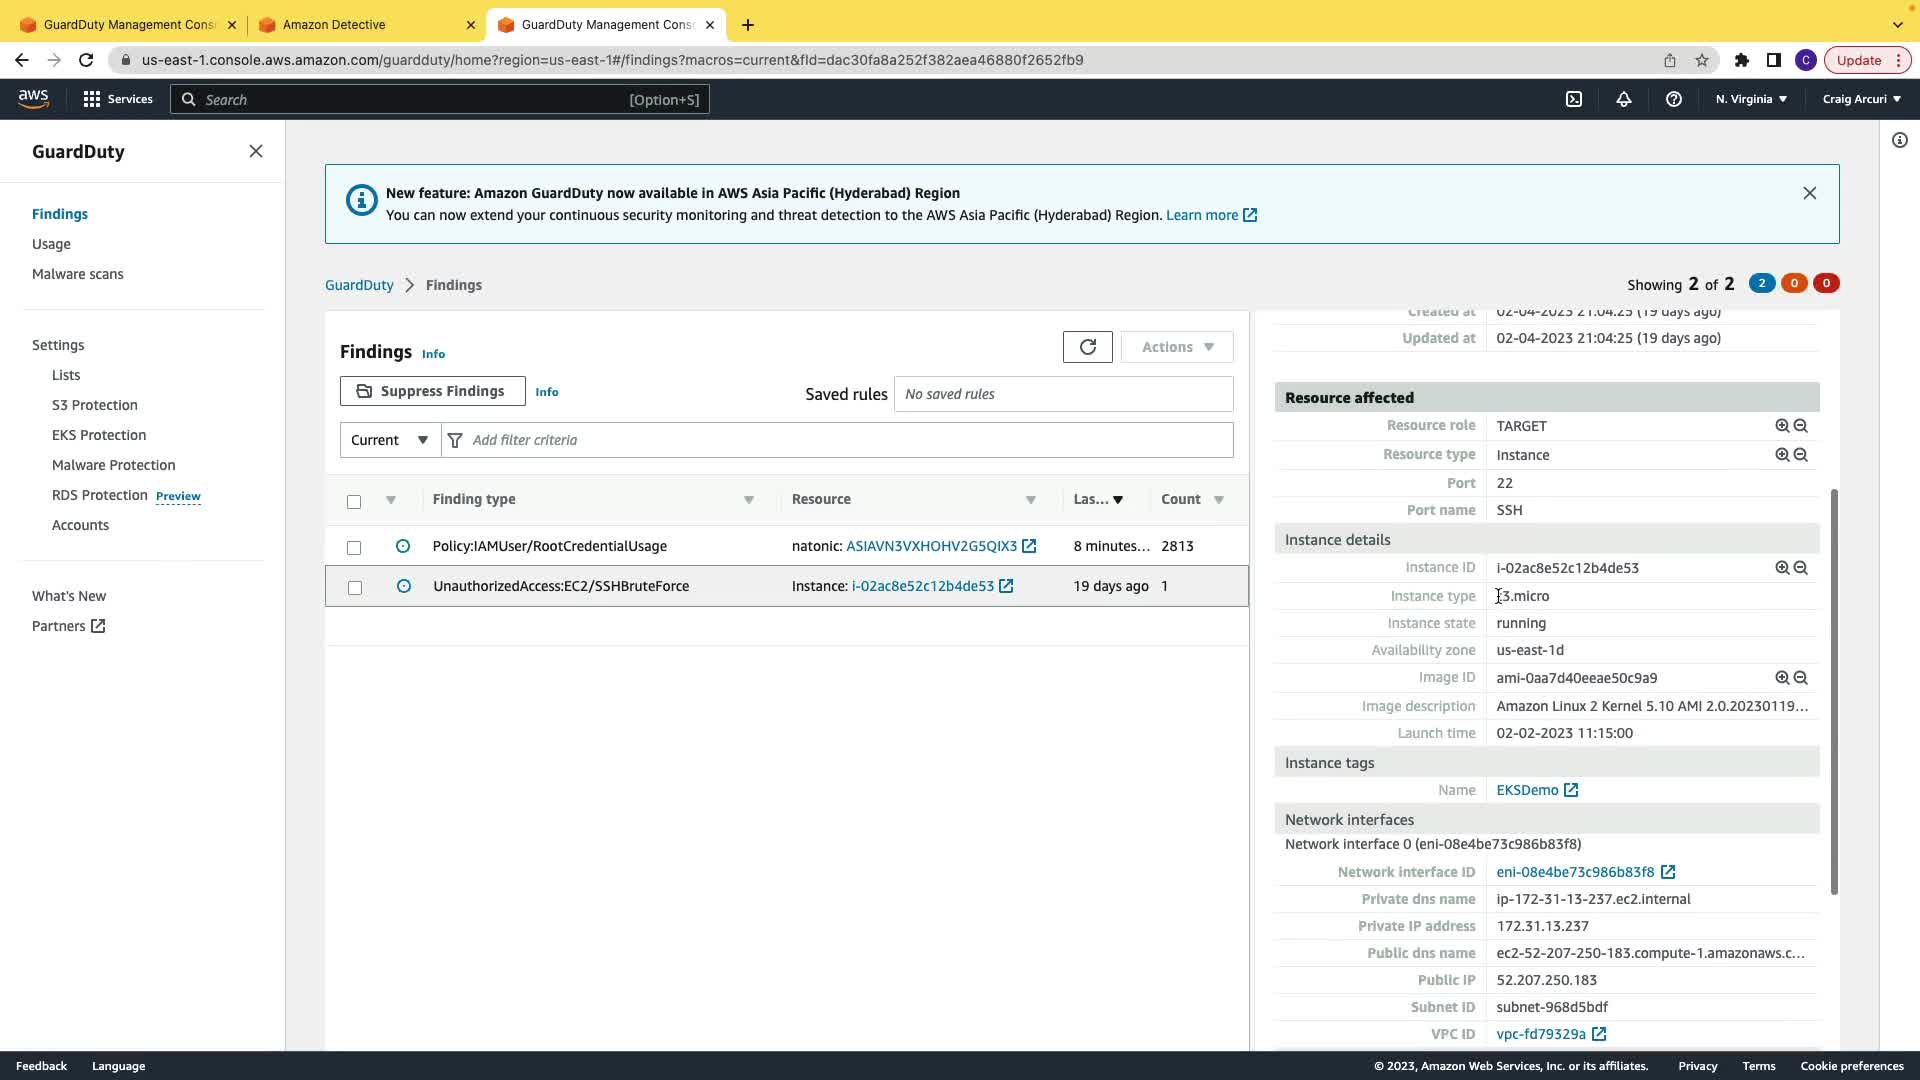Check the SSHBruteForce finding row checkbox
This screenshot has height=1080, width=1920.
tap(354, 587)
